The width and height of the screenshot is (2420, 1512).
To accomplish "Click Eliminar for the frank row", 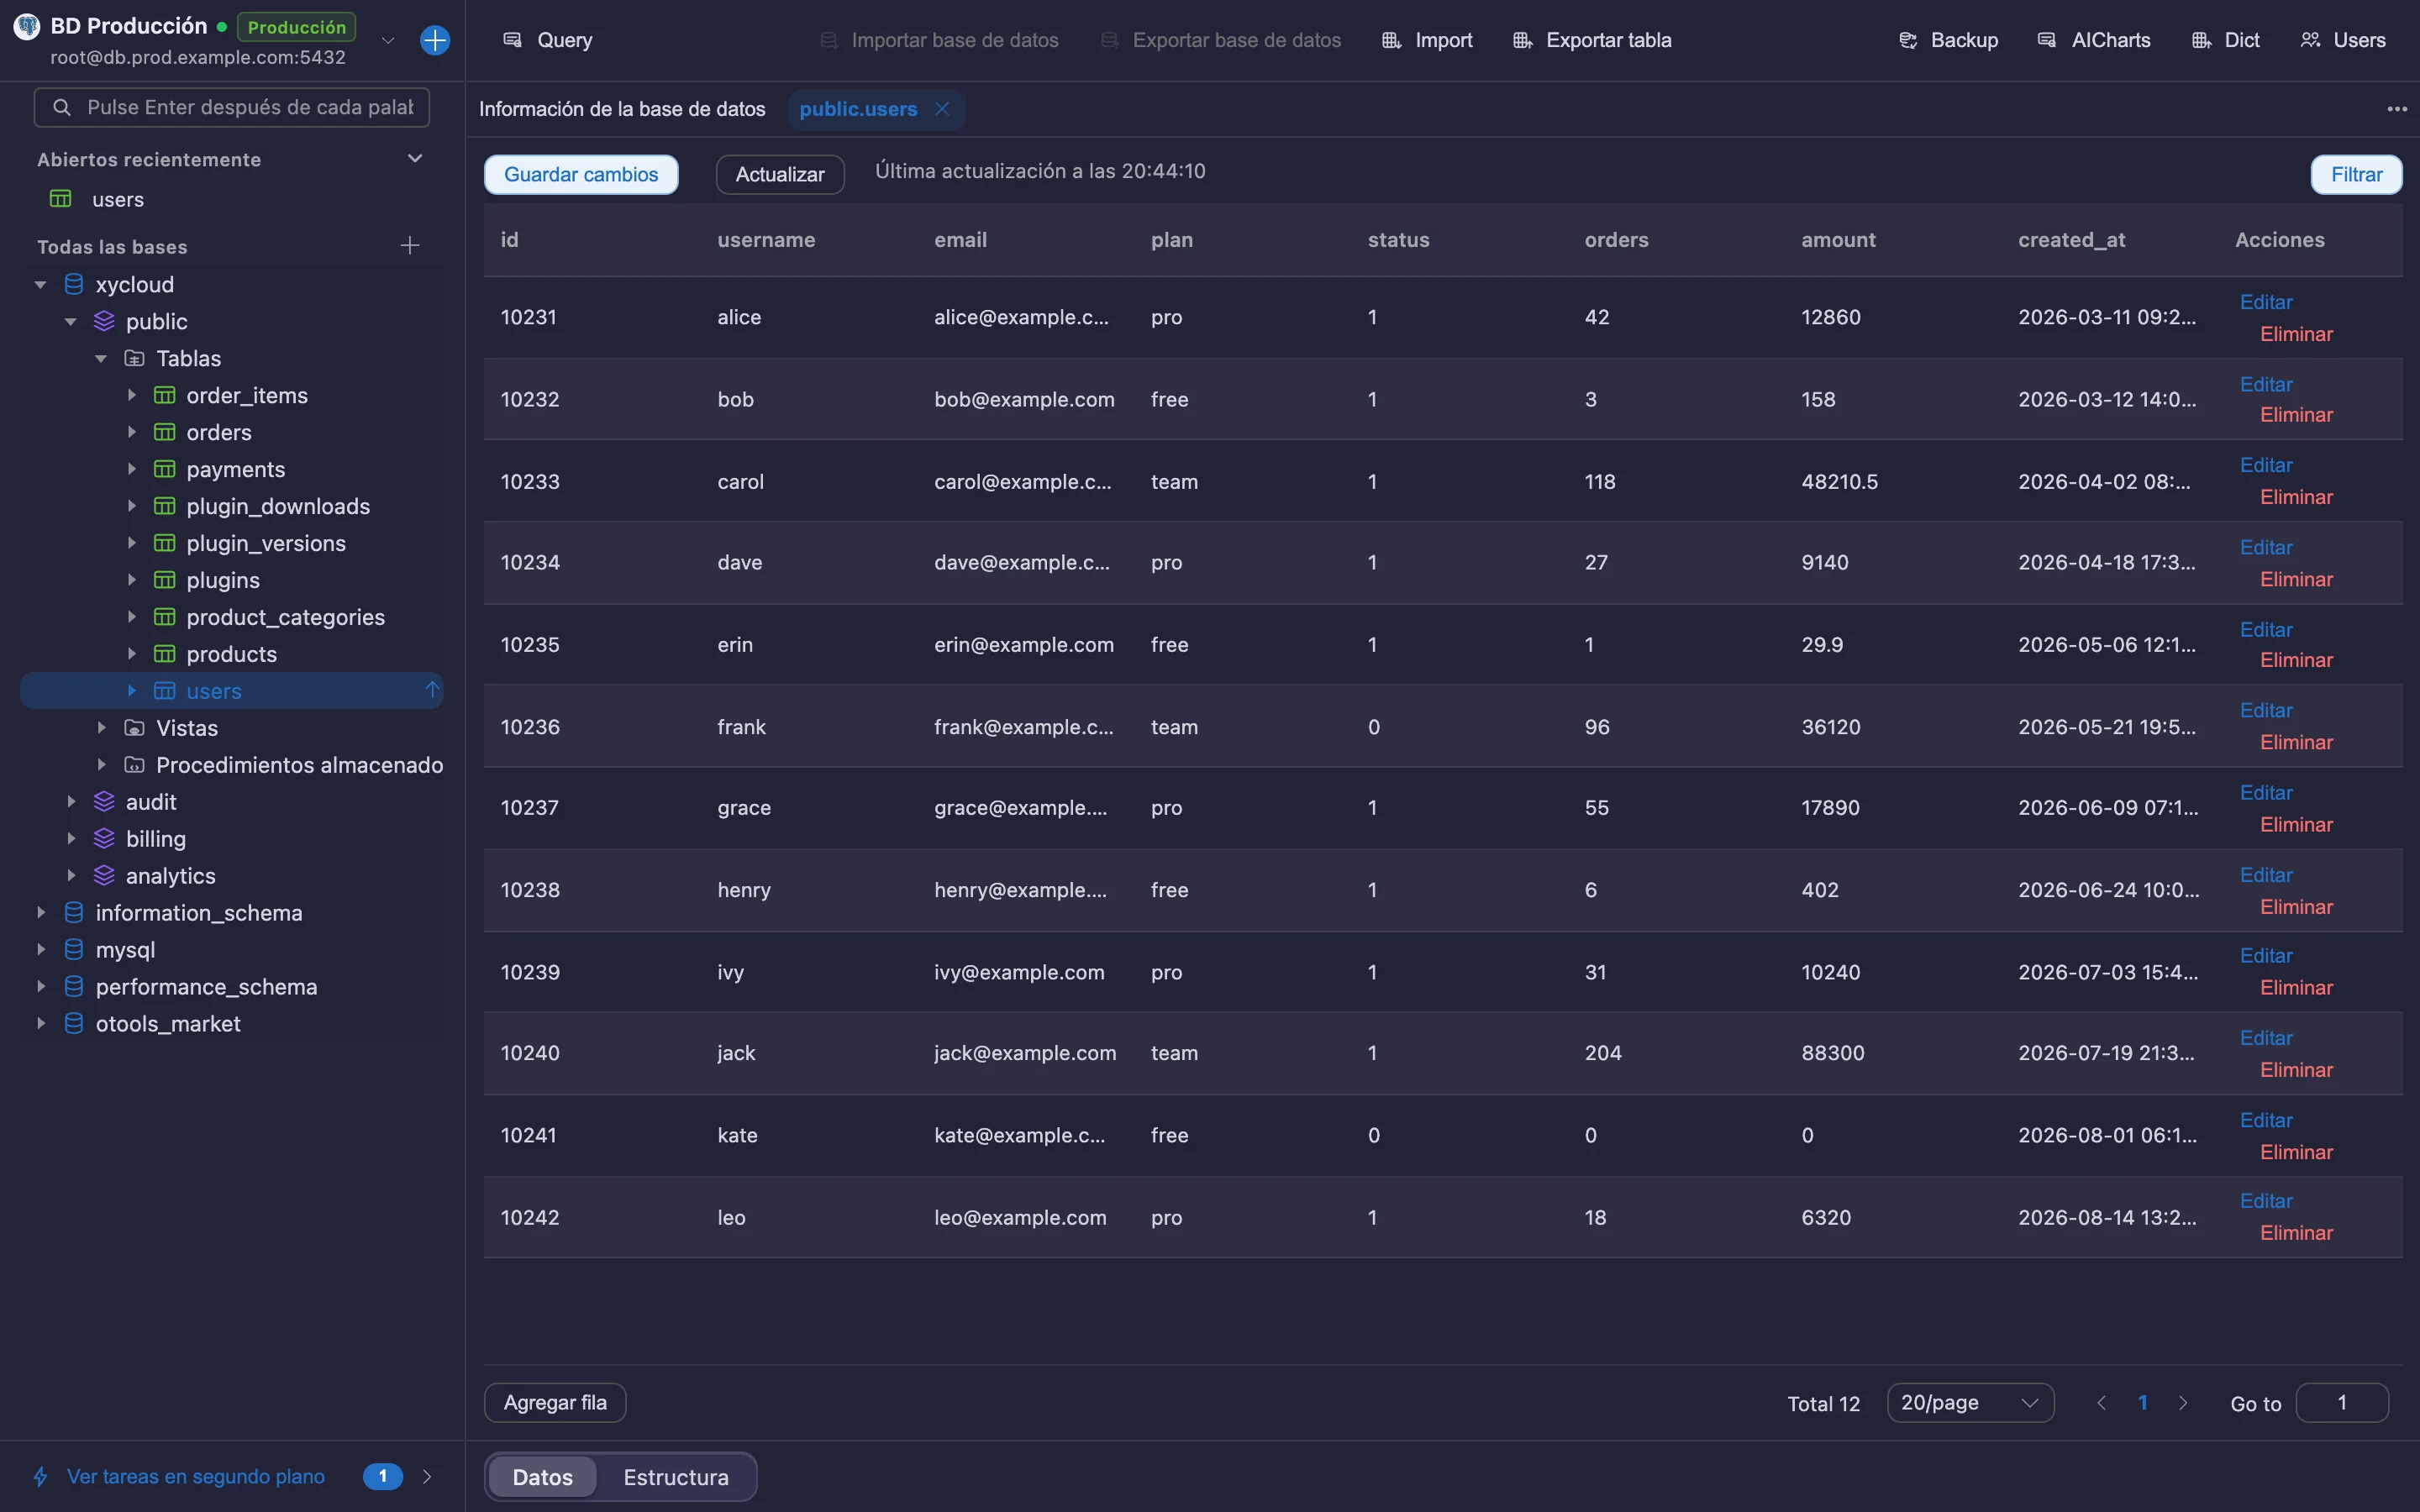I will 2296,743.
